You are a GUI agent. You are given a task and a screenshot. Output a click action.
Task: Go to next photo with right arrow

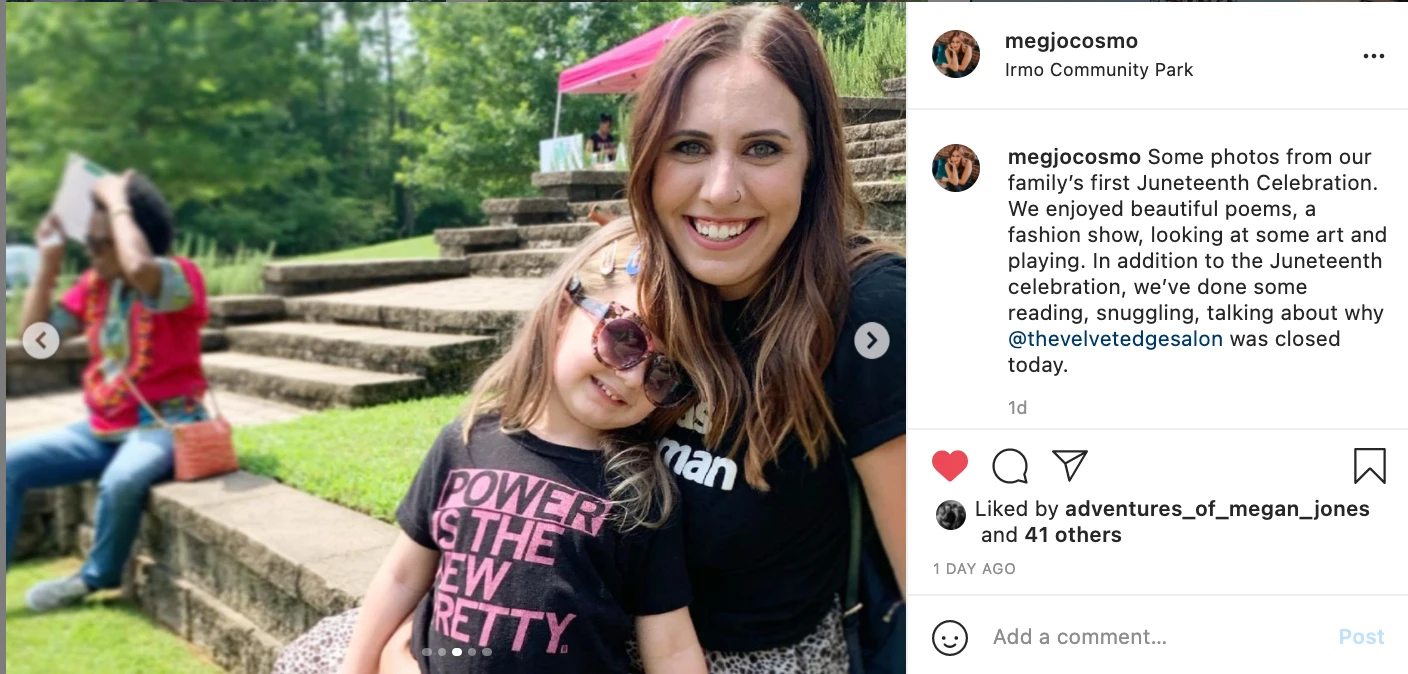871,341
